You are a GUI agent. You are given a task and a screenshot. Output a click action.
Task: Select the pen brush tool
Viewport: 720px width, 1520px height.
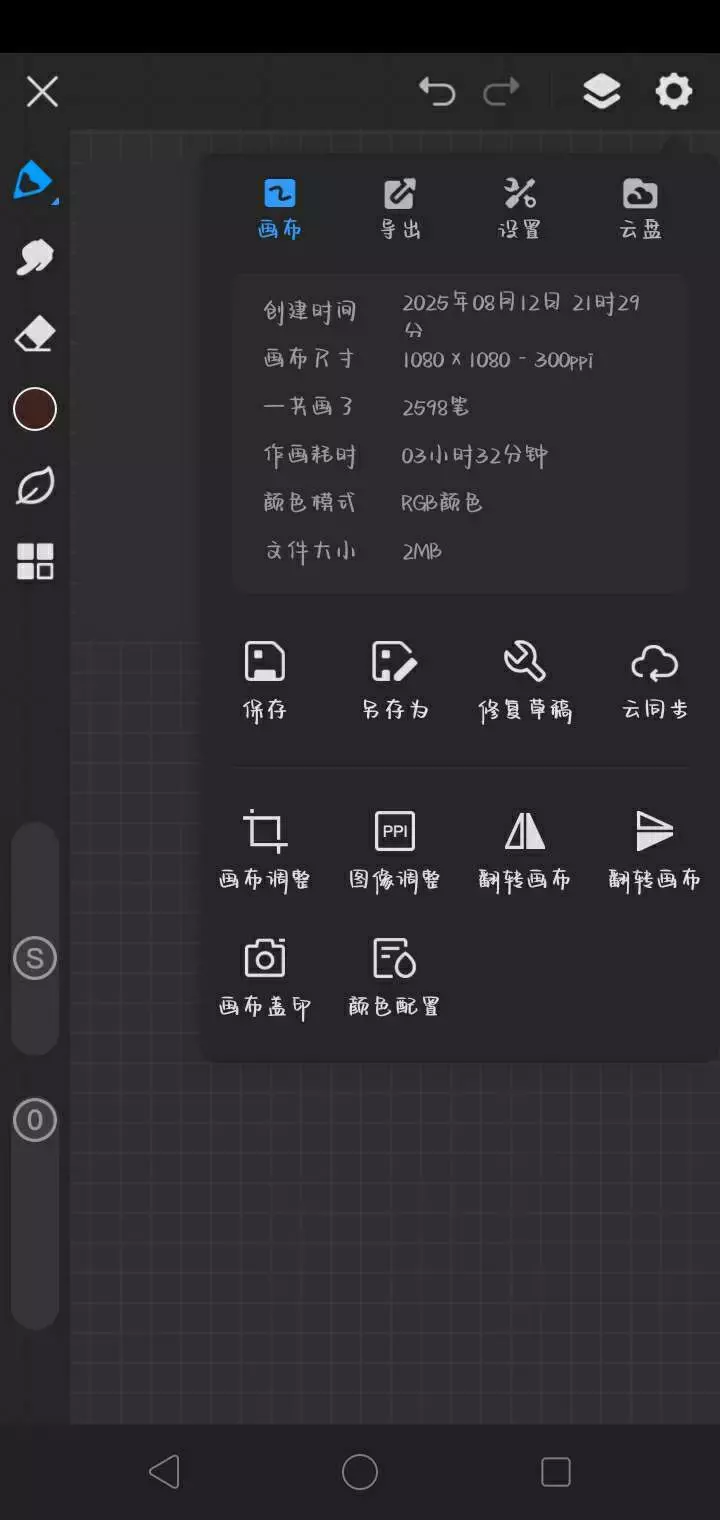35,181
